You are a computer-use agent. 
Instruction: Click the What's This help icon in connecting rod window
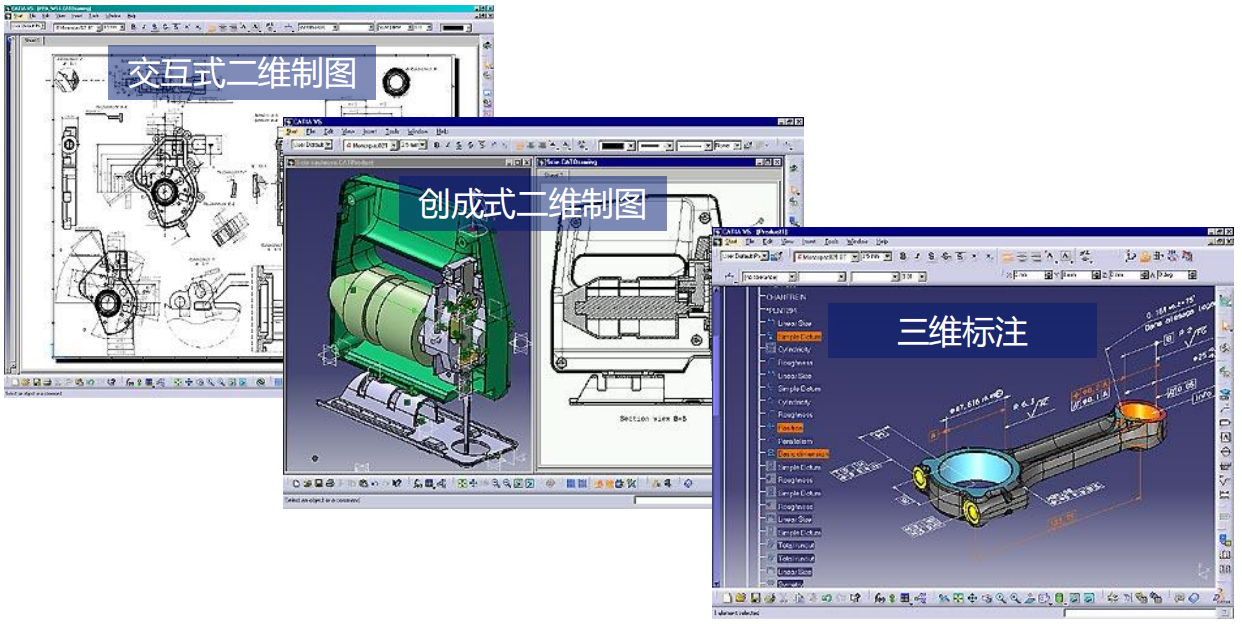[856, 599]
